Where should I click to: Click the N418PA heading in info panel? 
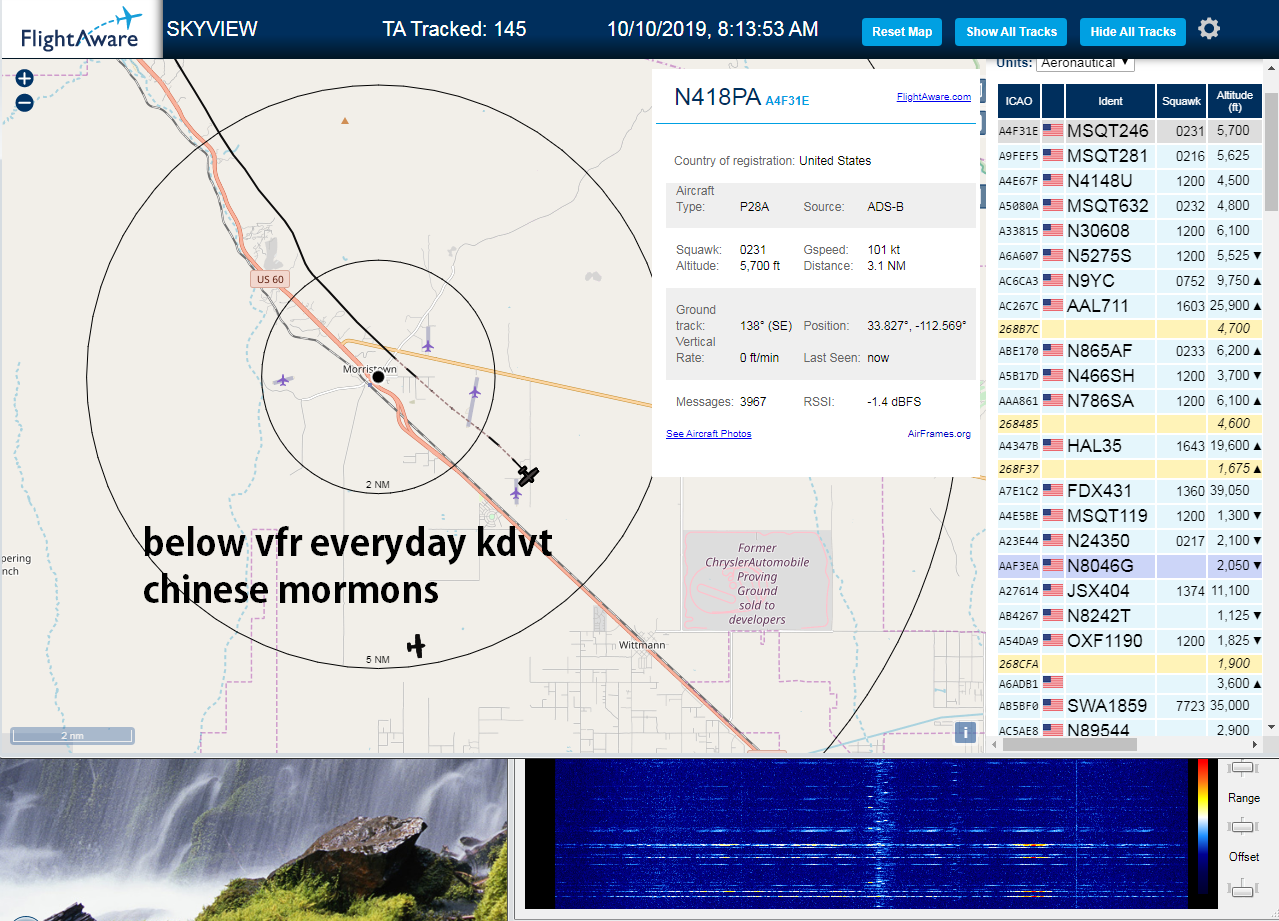717,97
